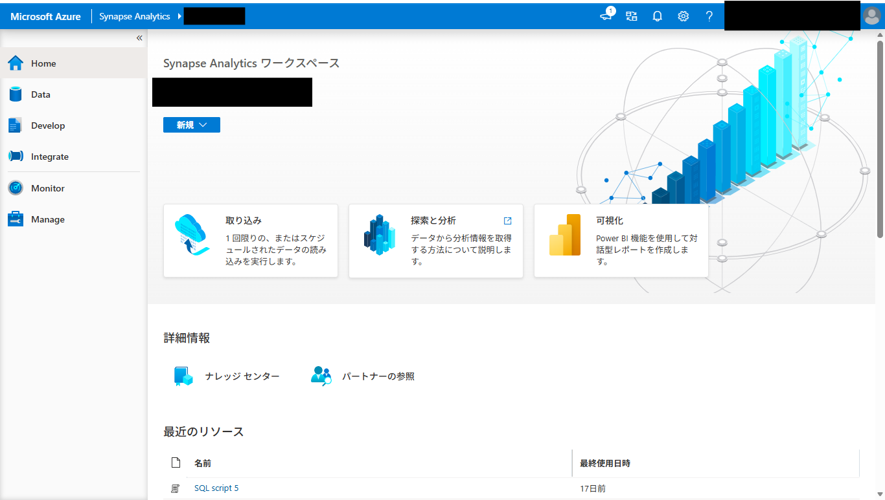This screenshot has height=500, width=885.
Task: Open the 可視化 Power BI card
Action: (x=621, y=241)
